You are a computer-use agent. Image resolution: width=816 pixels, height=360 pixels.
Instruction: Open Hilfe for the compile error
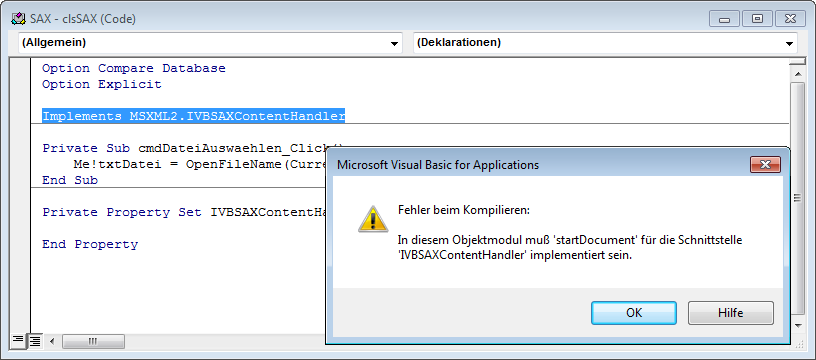click(x=731, y=313)
